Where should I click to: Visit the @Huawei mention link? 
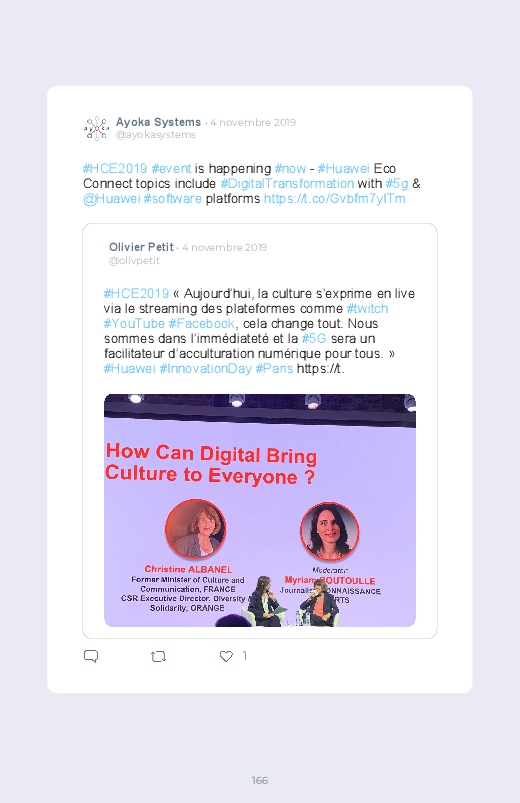[111, 198]
